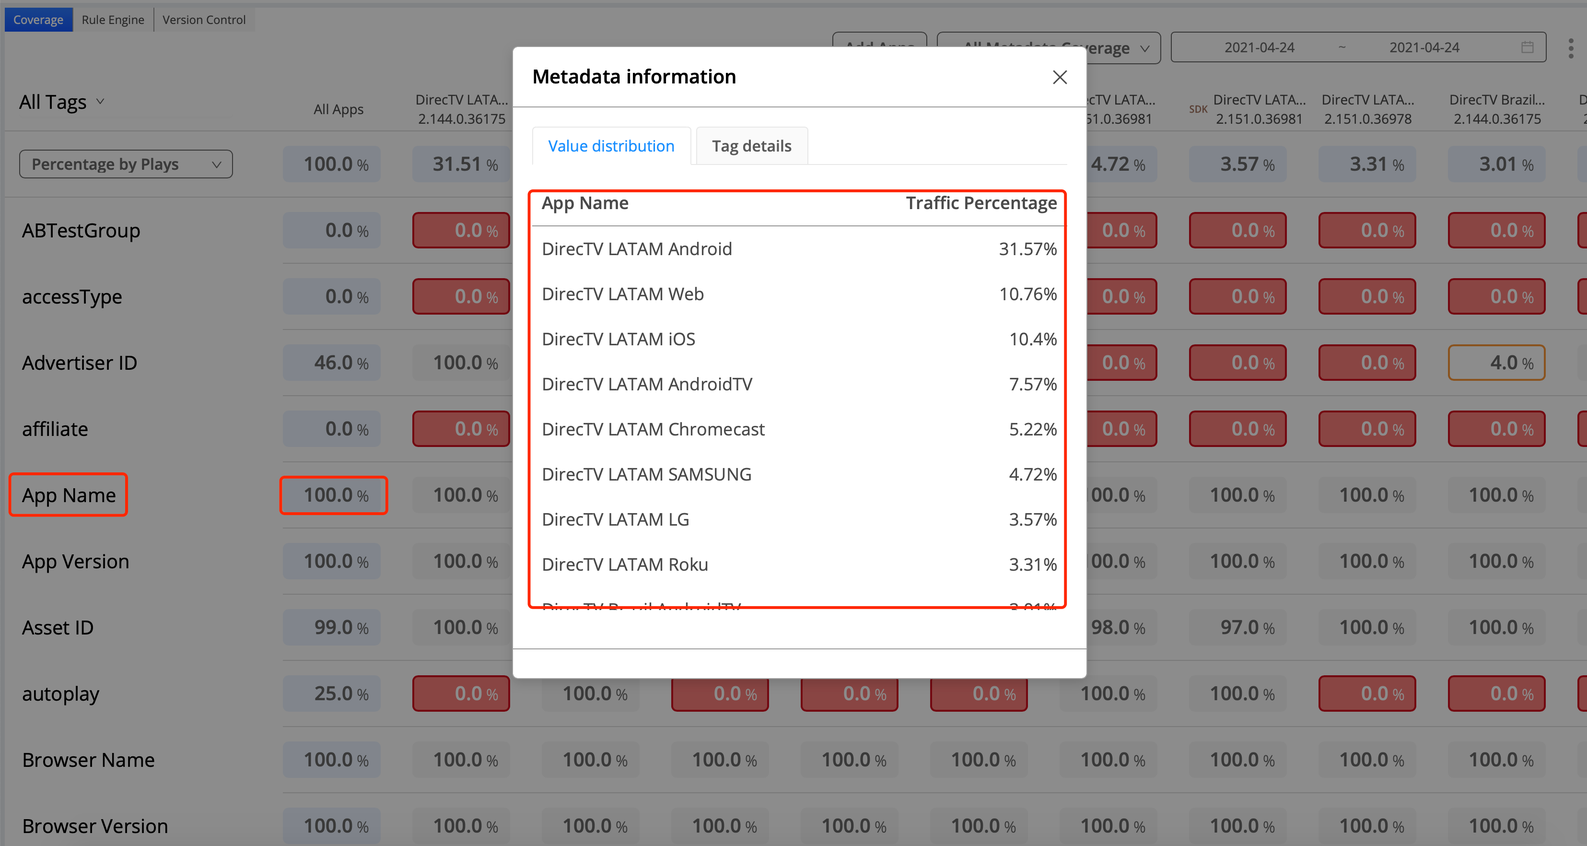
Task: Click the 10.76% traffic percentage value
Action: pyautogui.click(x=1028, y=294)
